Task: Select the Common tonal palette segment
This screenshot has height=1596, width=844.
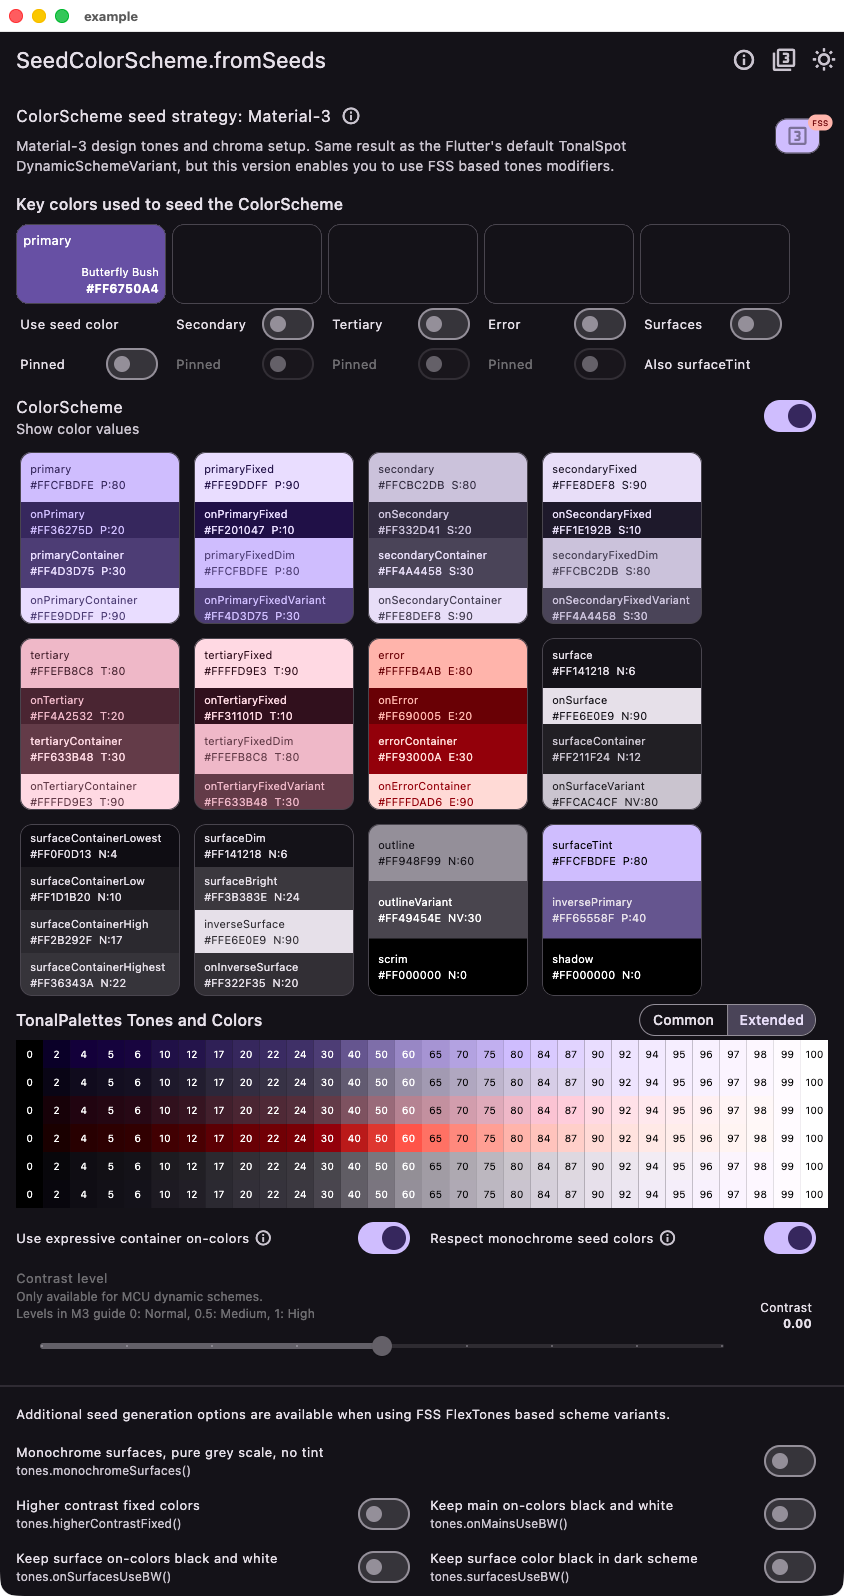Action: tap(683, 1020)
